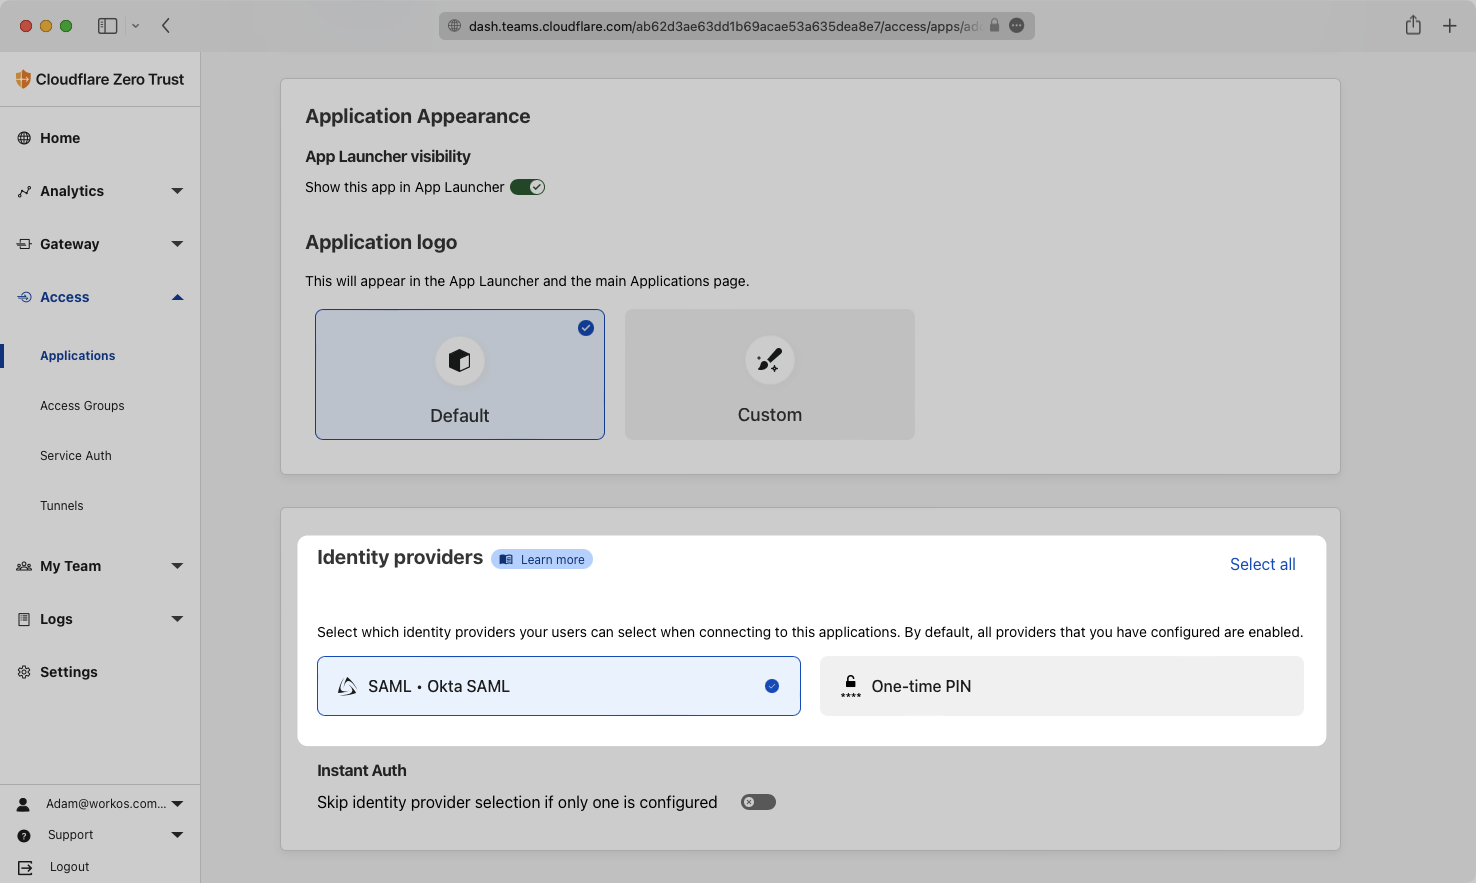Collapse the Access section chevron

click(x=177, y=297)
